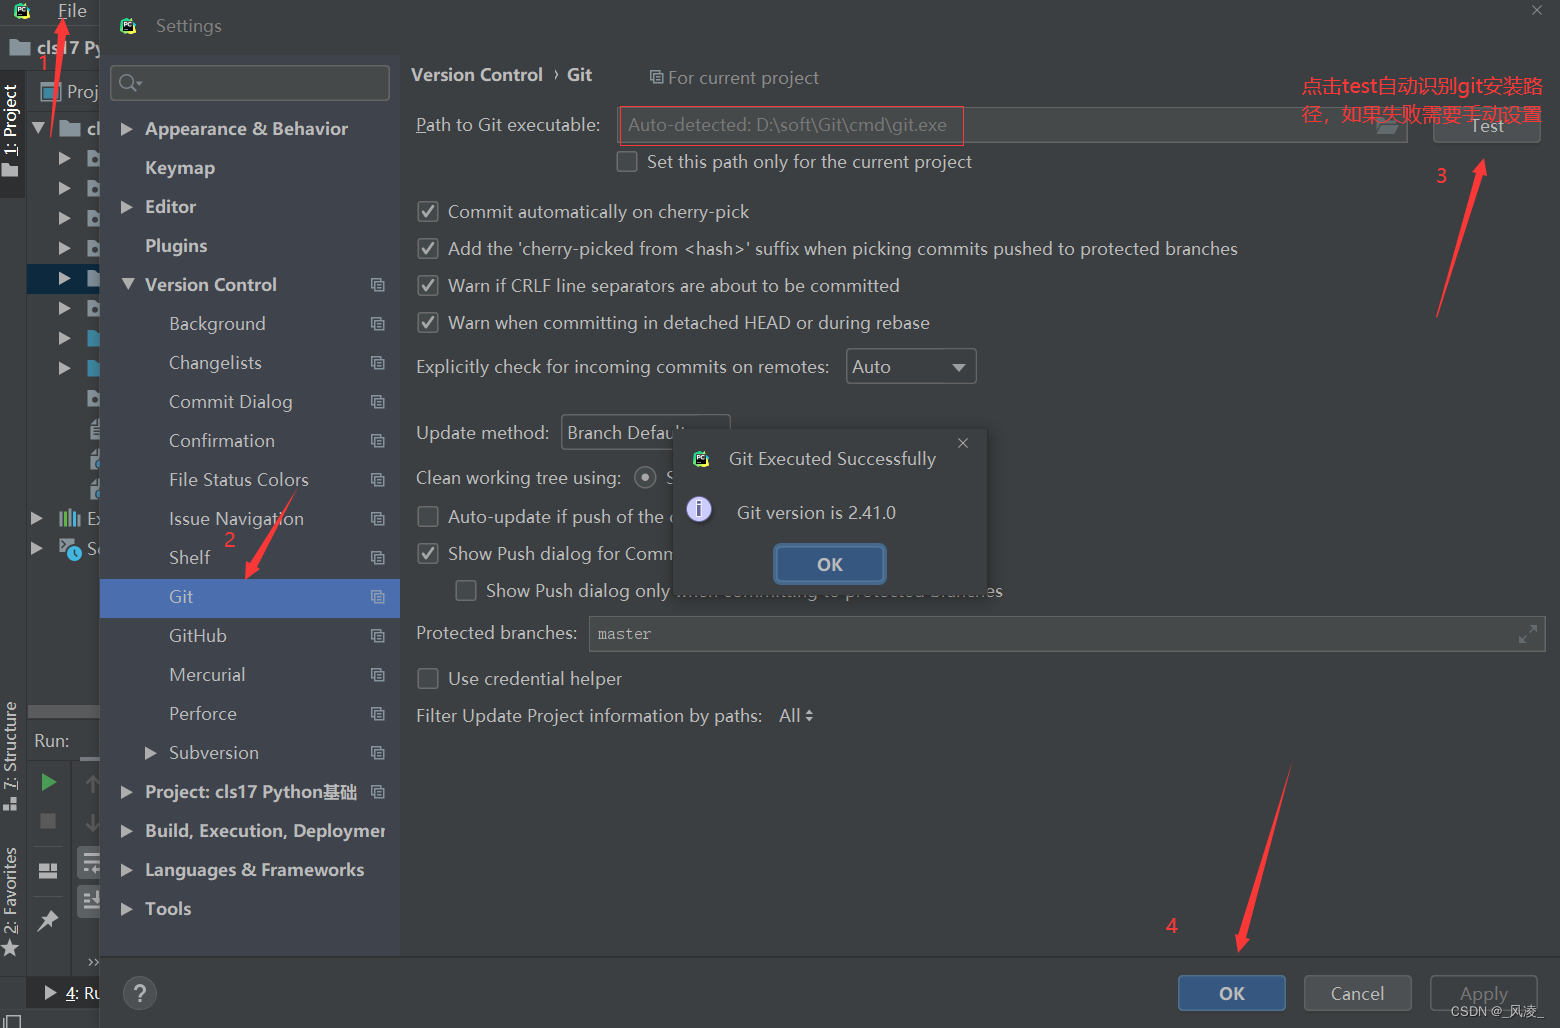Click the Test button for Git executable
1560x1028 pixels.
pos(1486,125)
